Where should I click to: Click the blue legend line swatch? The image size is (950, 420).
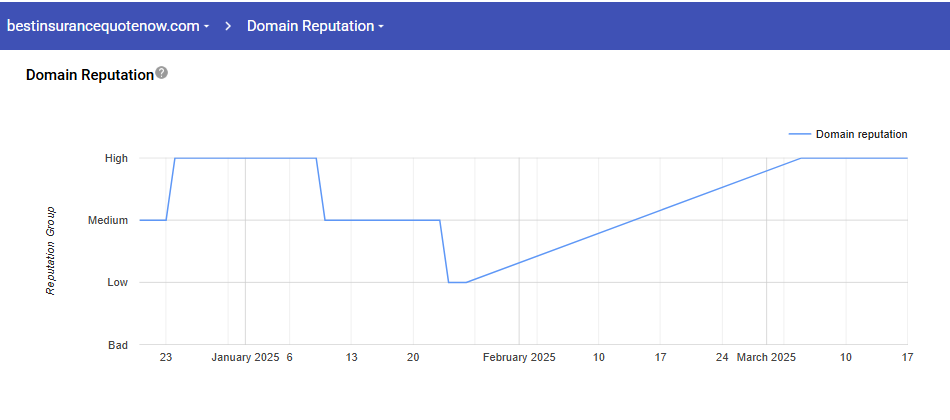[799, 134]
